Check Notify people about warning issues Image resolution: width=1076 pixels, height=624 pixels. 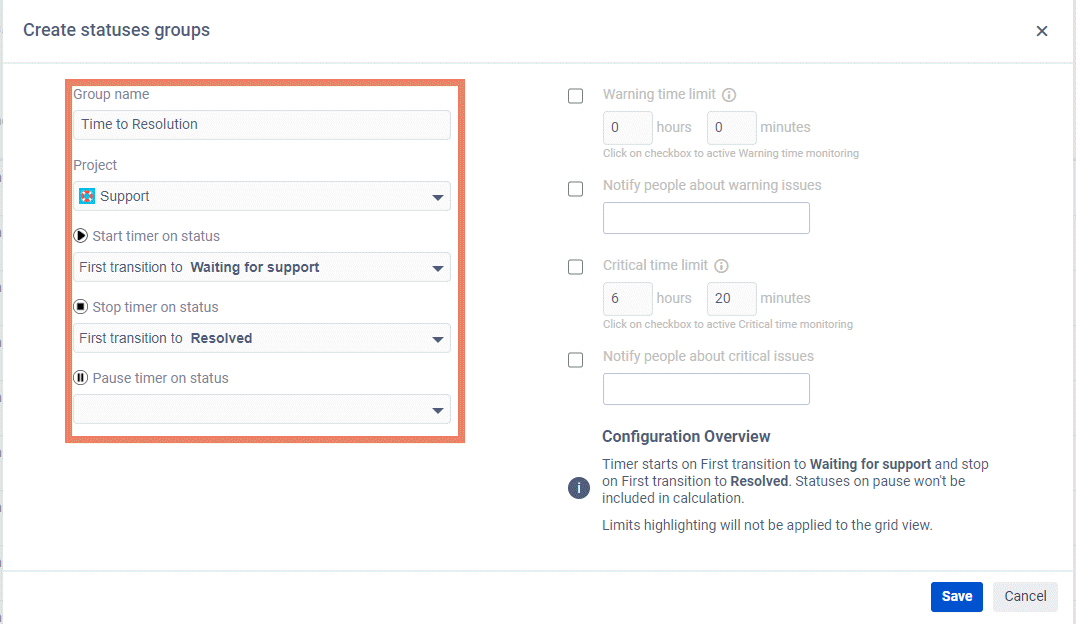[575, 188]
